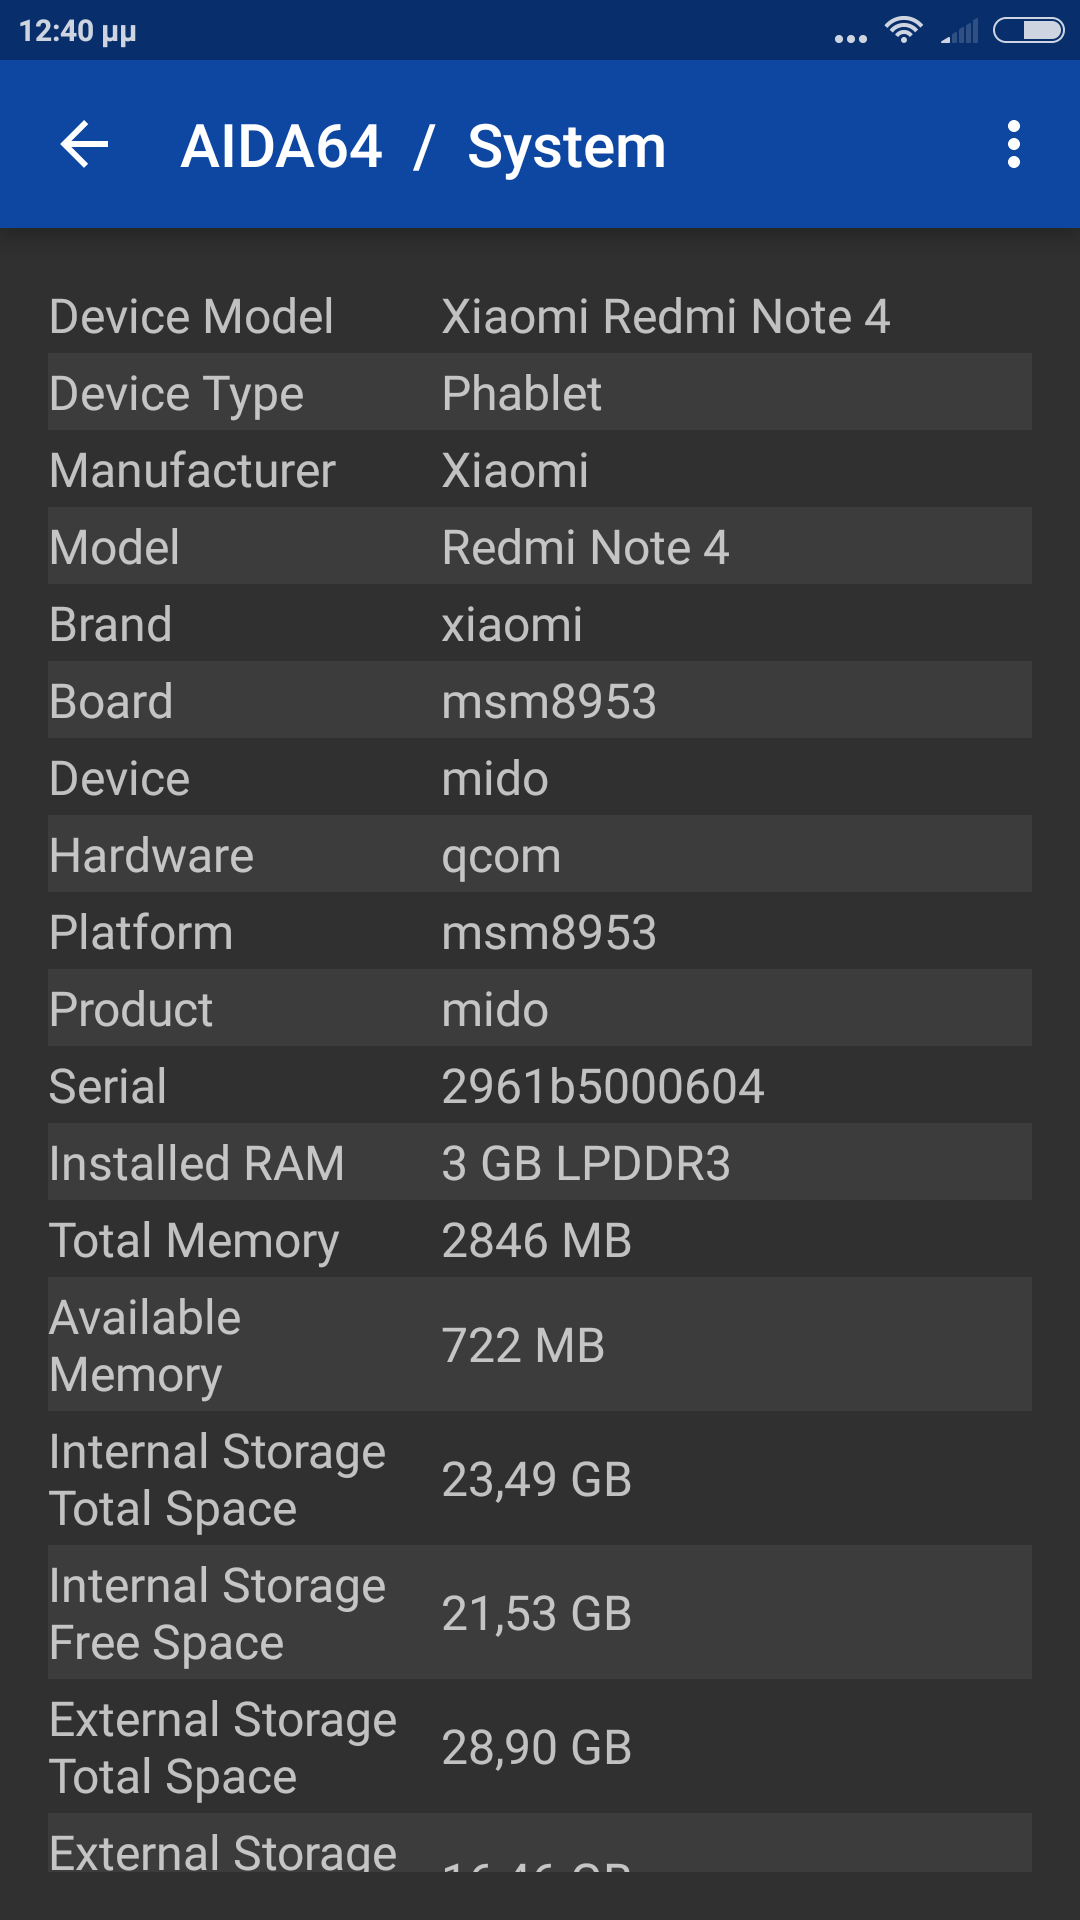Select the Board msm8953 row
Image resolution: width=1080 pixels, height=1920 pixels.
pyautogui.click(x=540, y=701)
